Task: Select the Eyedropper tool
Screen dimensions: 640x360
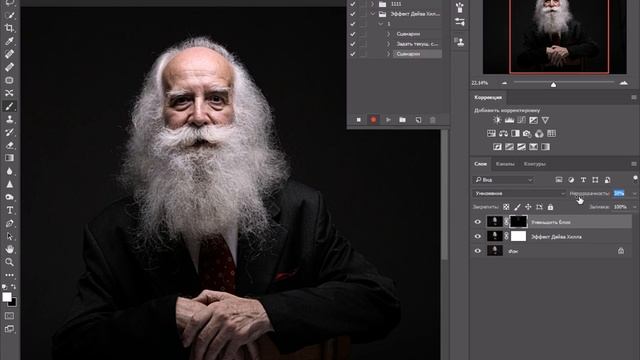Action: click(9, 41)
